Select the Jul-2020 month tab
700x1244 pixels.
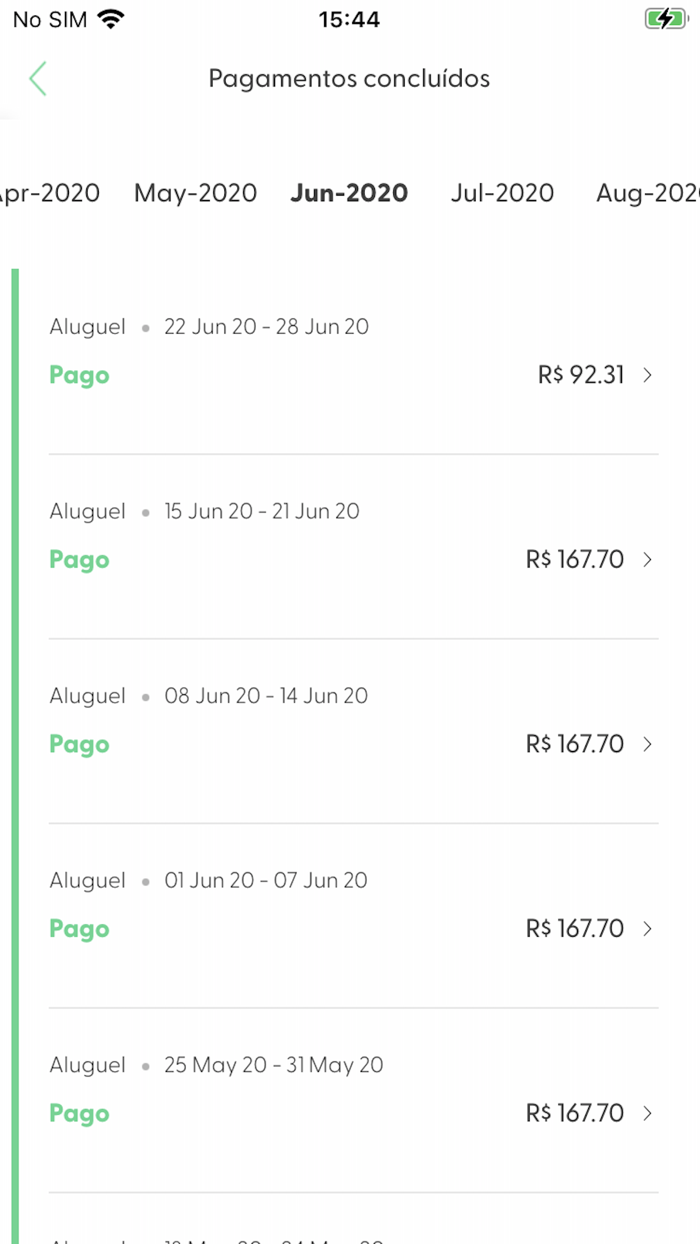(x=502, y=193)
